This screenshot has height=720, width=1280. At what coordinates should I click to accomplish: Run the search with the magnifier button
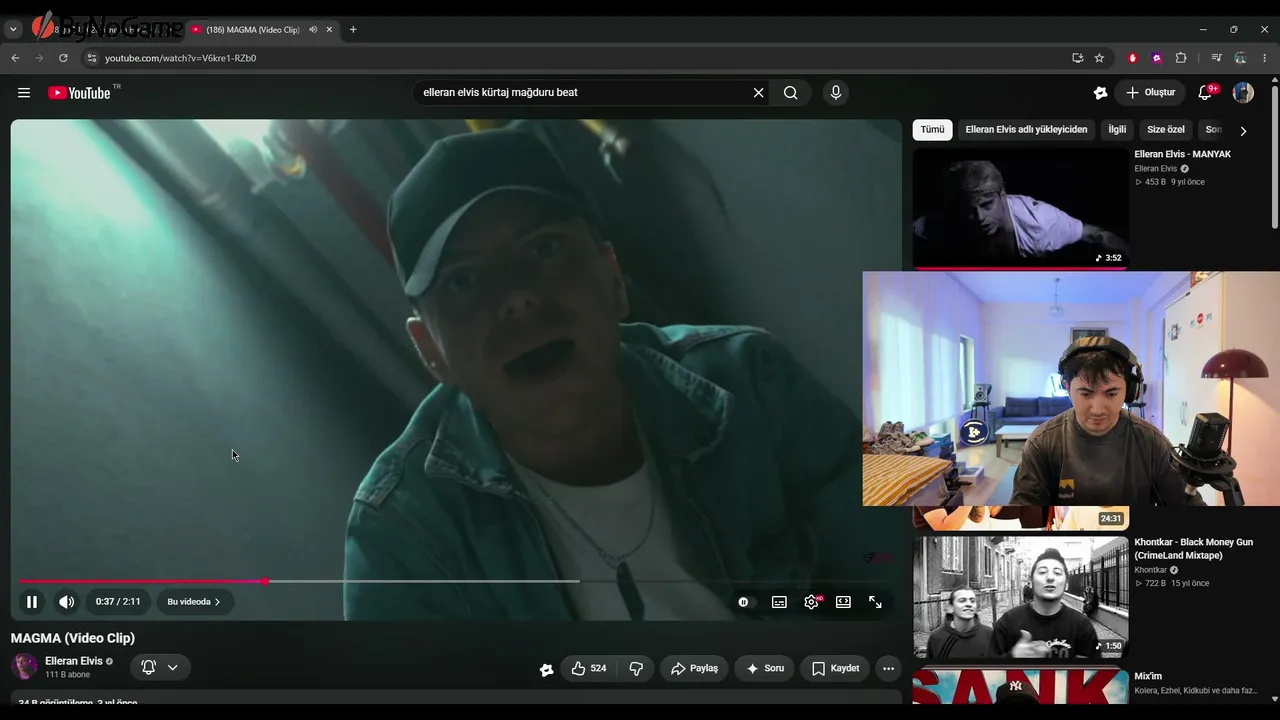tap(791, 93)
